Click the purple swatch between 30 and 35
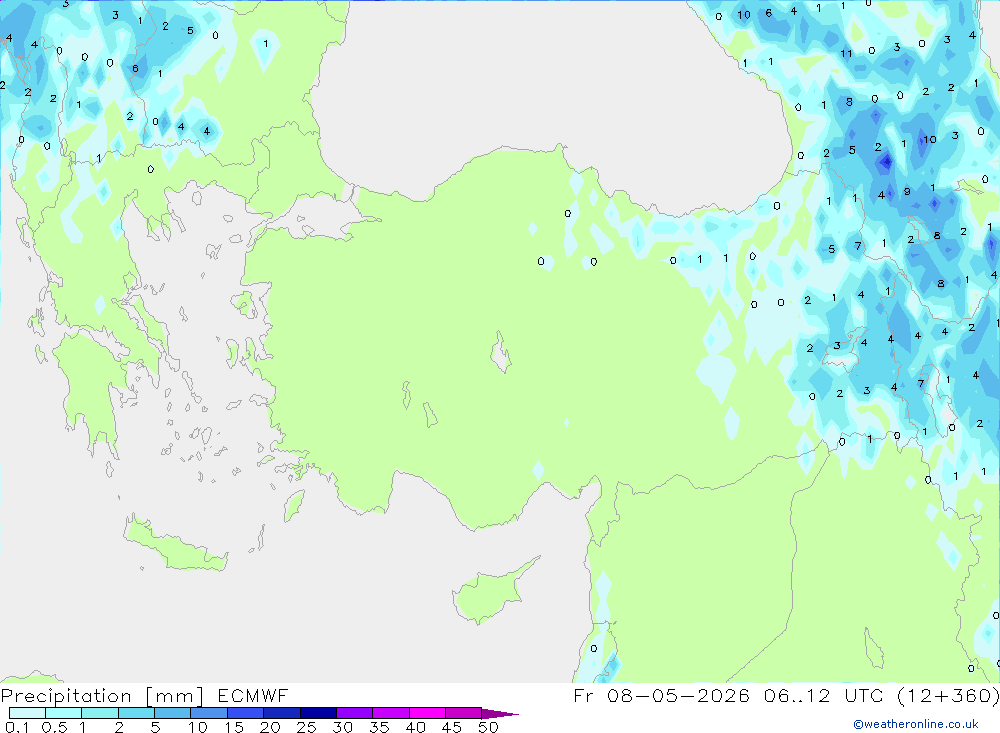 pyautogui.click(x=355, y=713)
